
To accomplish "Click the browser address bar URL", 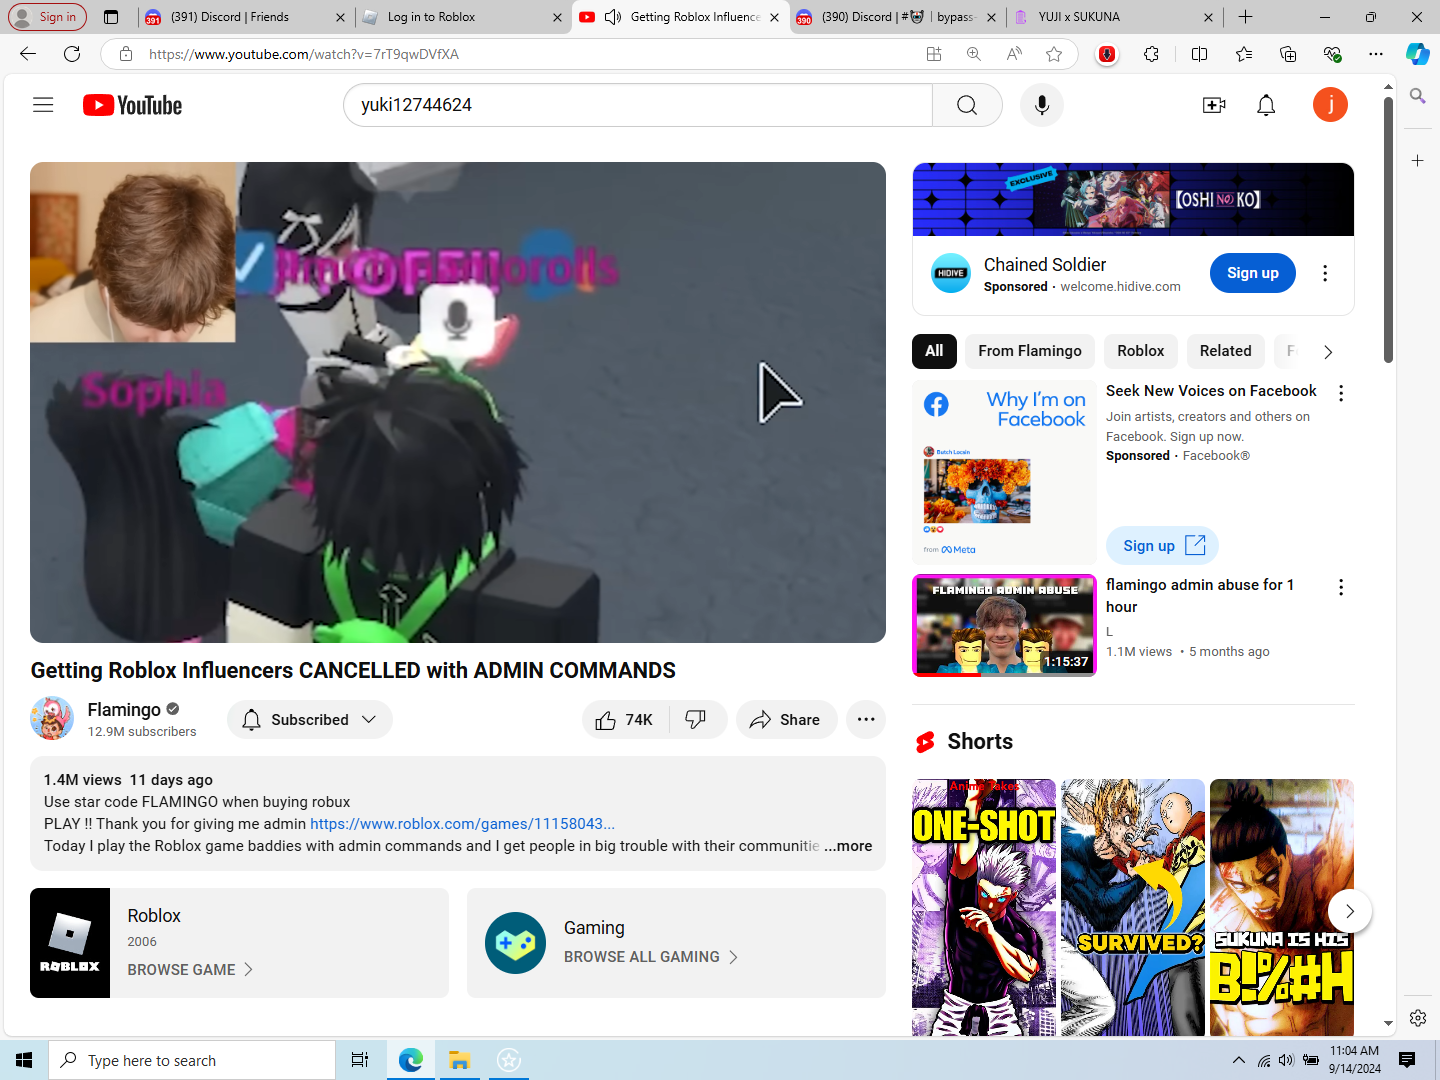I will [304, 54].
